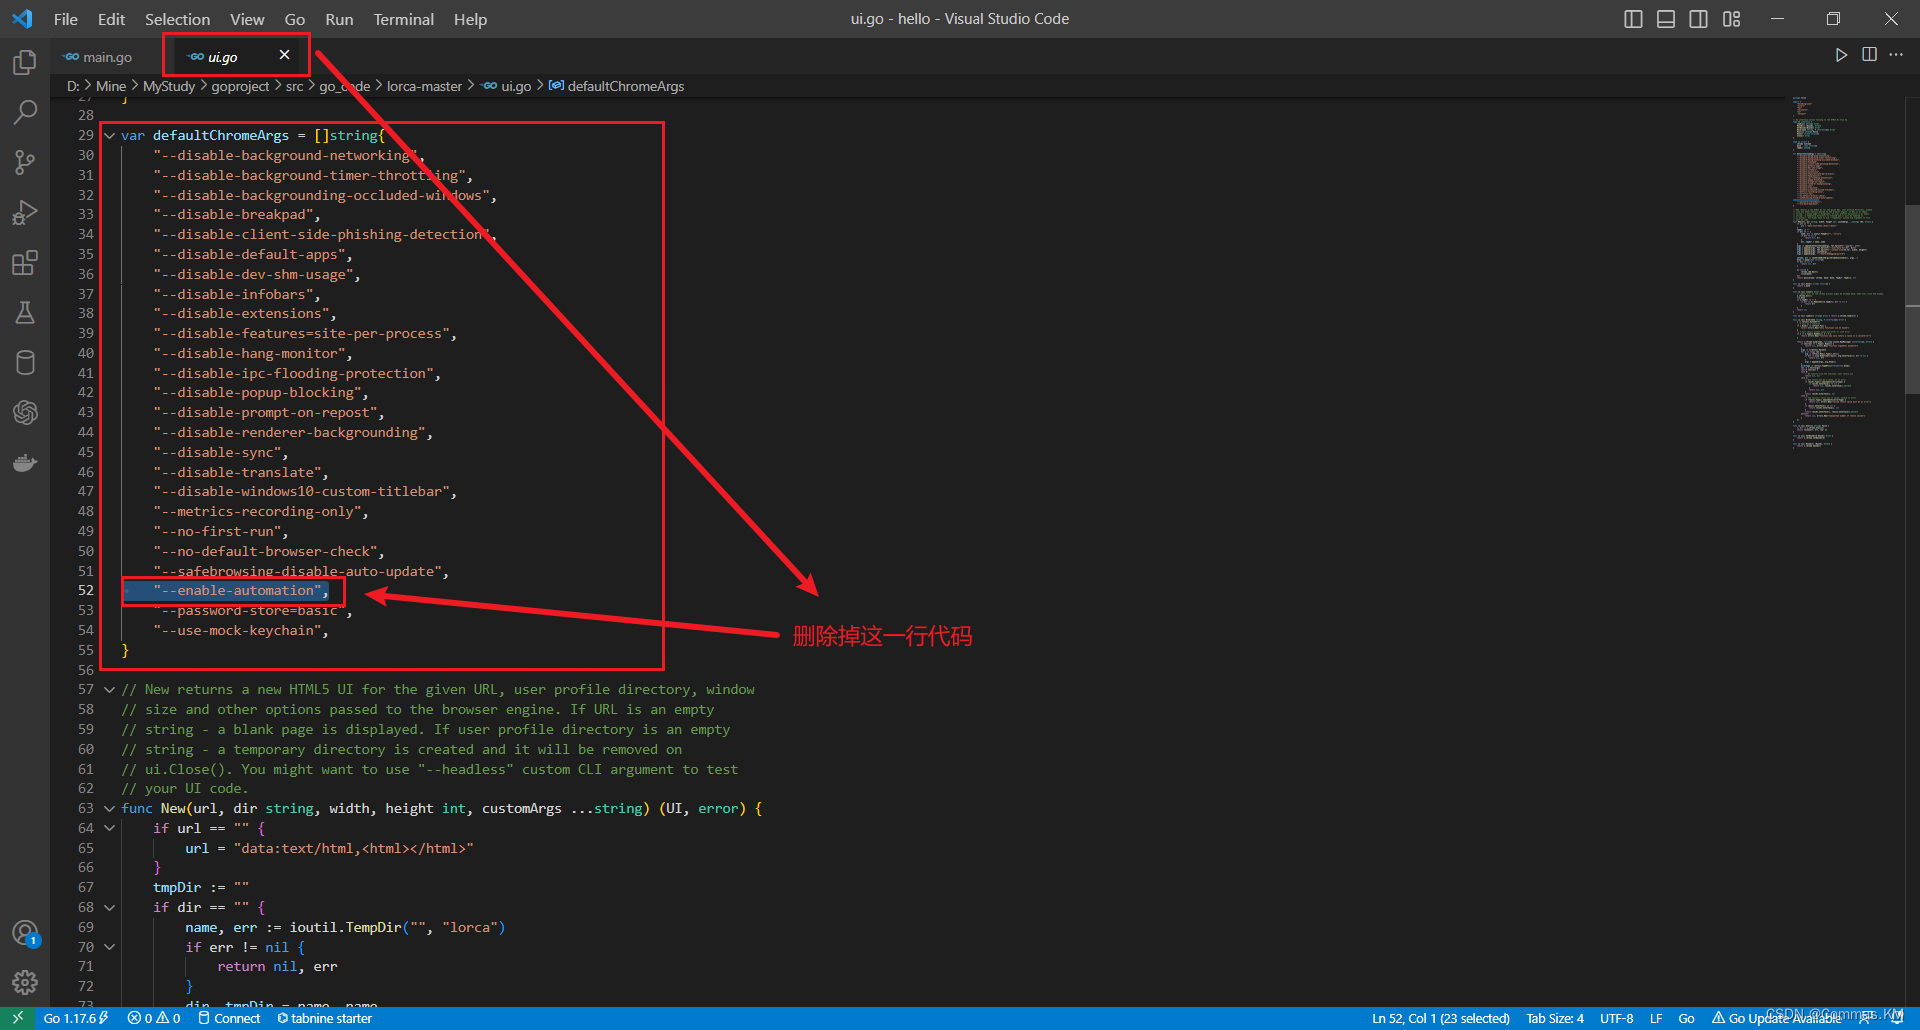The height and width of the screenshot is (1030, 1920).
Task: Open the Accounts menu icon
Action: coord(25,934)
